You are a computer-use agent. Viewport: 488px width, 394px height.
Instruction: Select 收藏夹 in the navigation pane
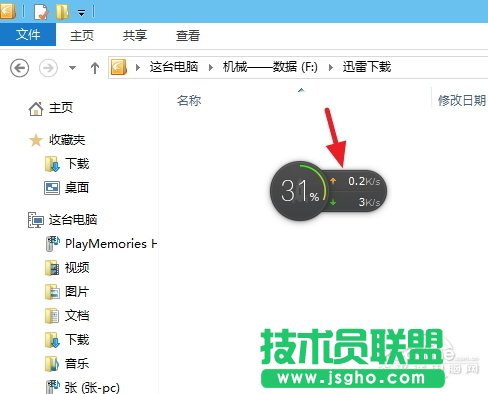[x=67, y=140]
